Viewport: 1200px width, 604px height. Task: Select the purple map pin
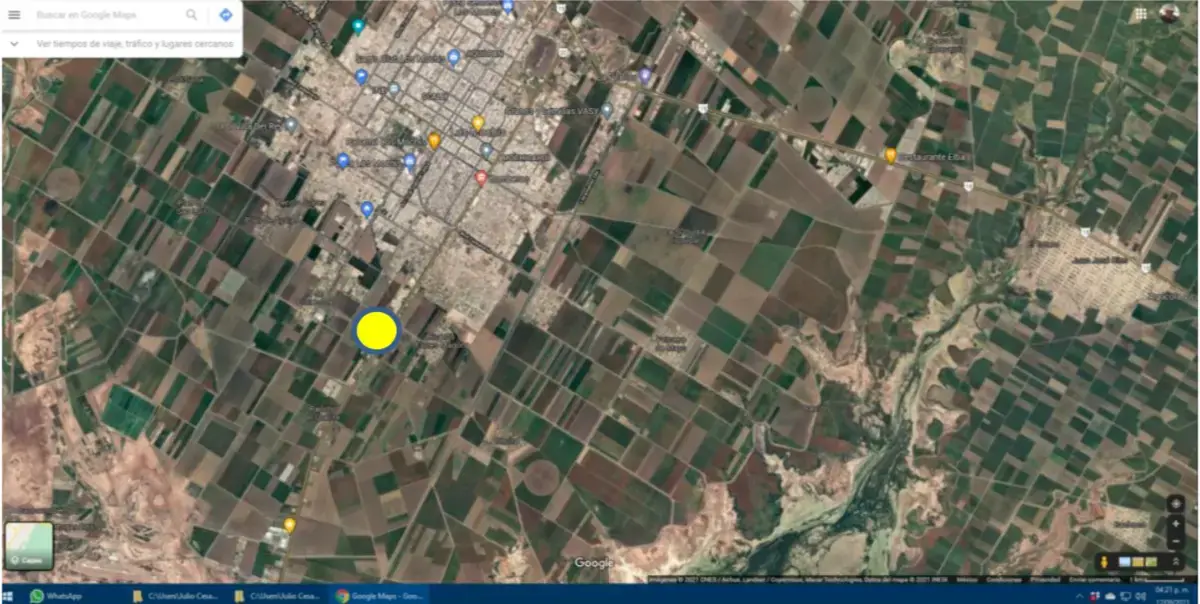[645, 75]
